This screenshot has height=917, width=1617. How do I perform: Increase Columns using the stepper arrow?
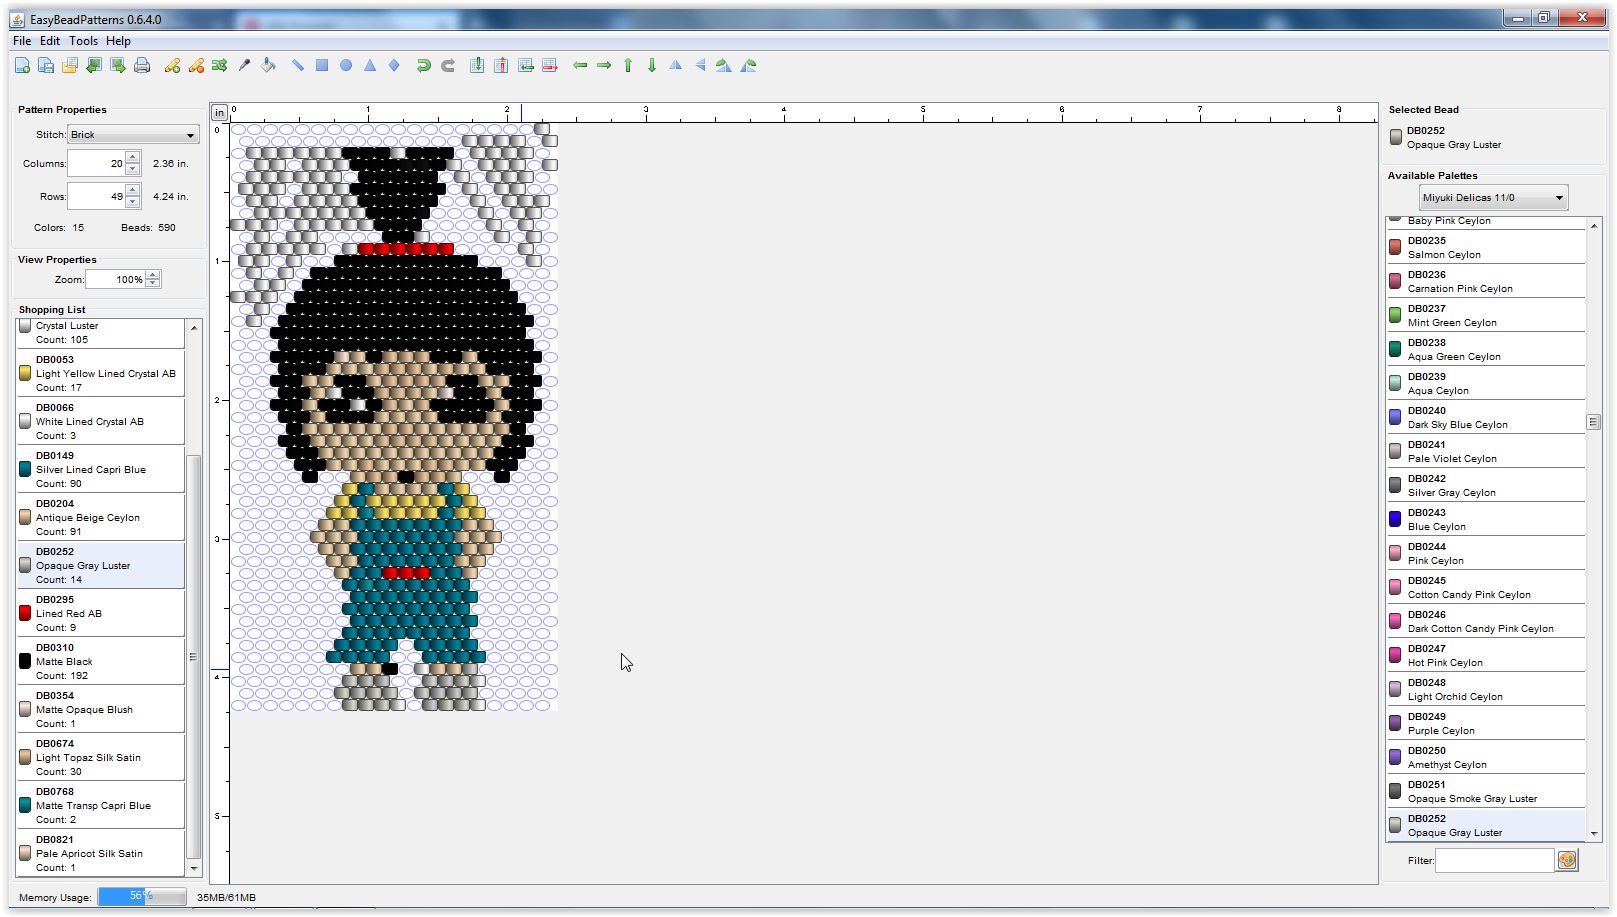(x=134, y=157)
